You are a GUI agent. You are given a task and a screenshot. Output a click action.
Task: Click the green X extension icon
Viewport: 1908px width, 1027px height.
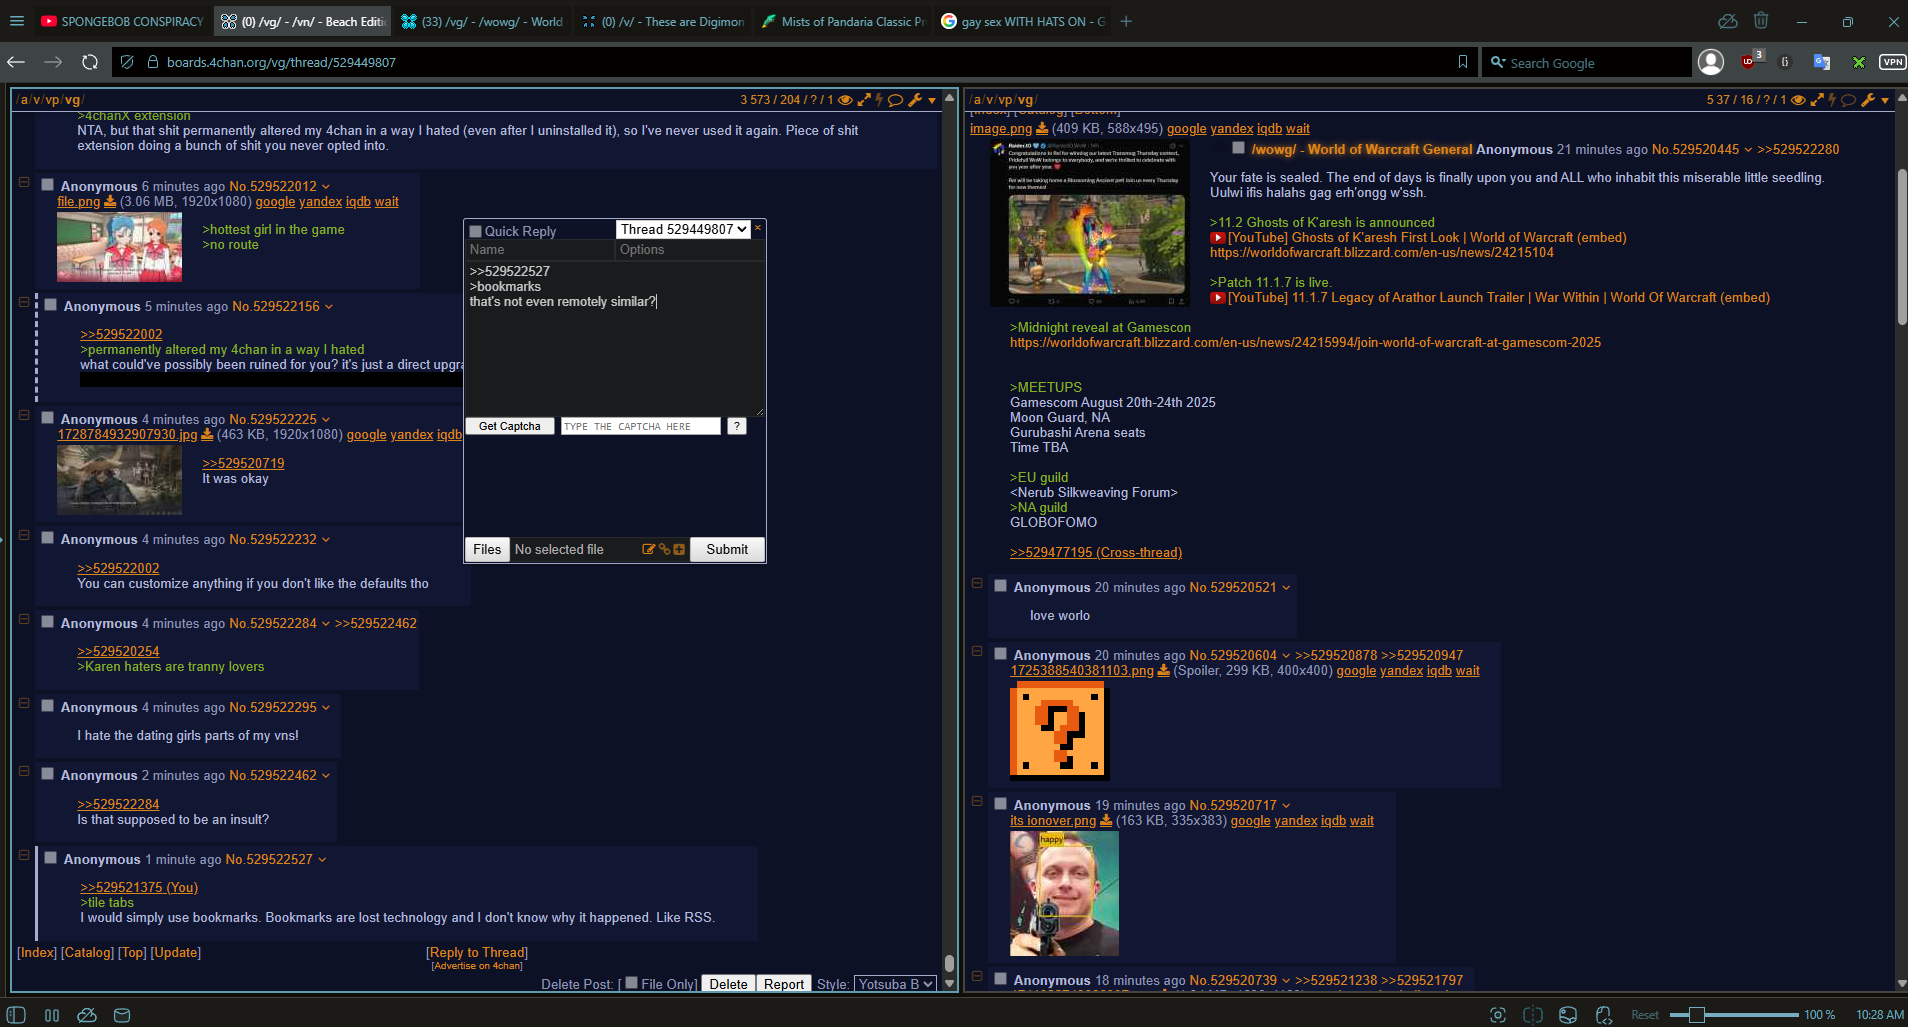(x=1858, y=62)
